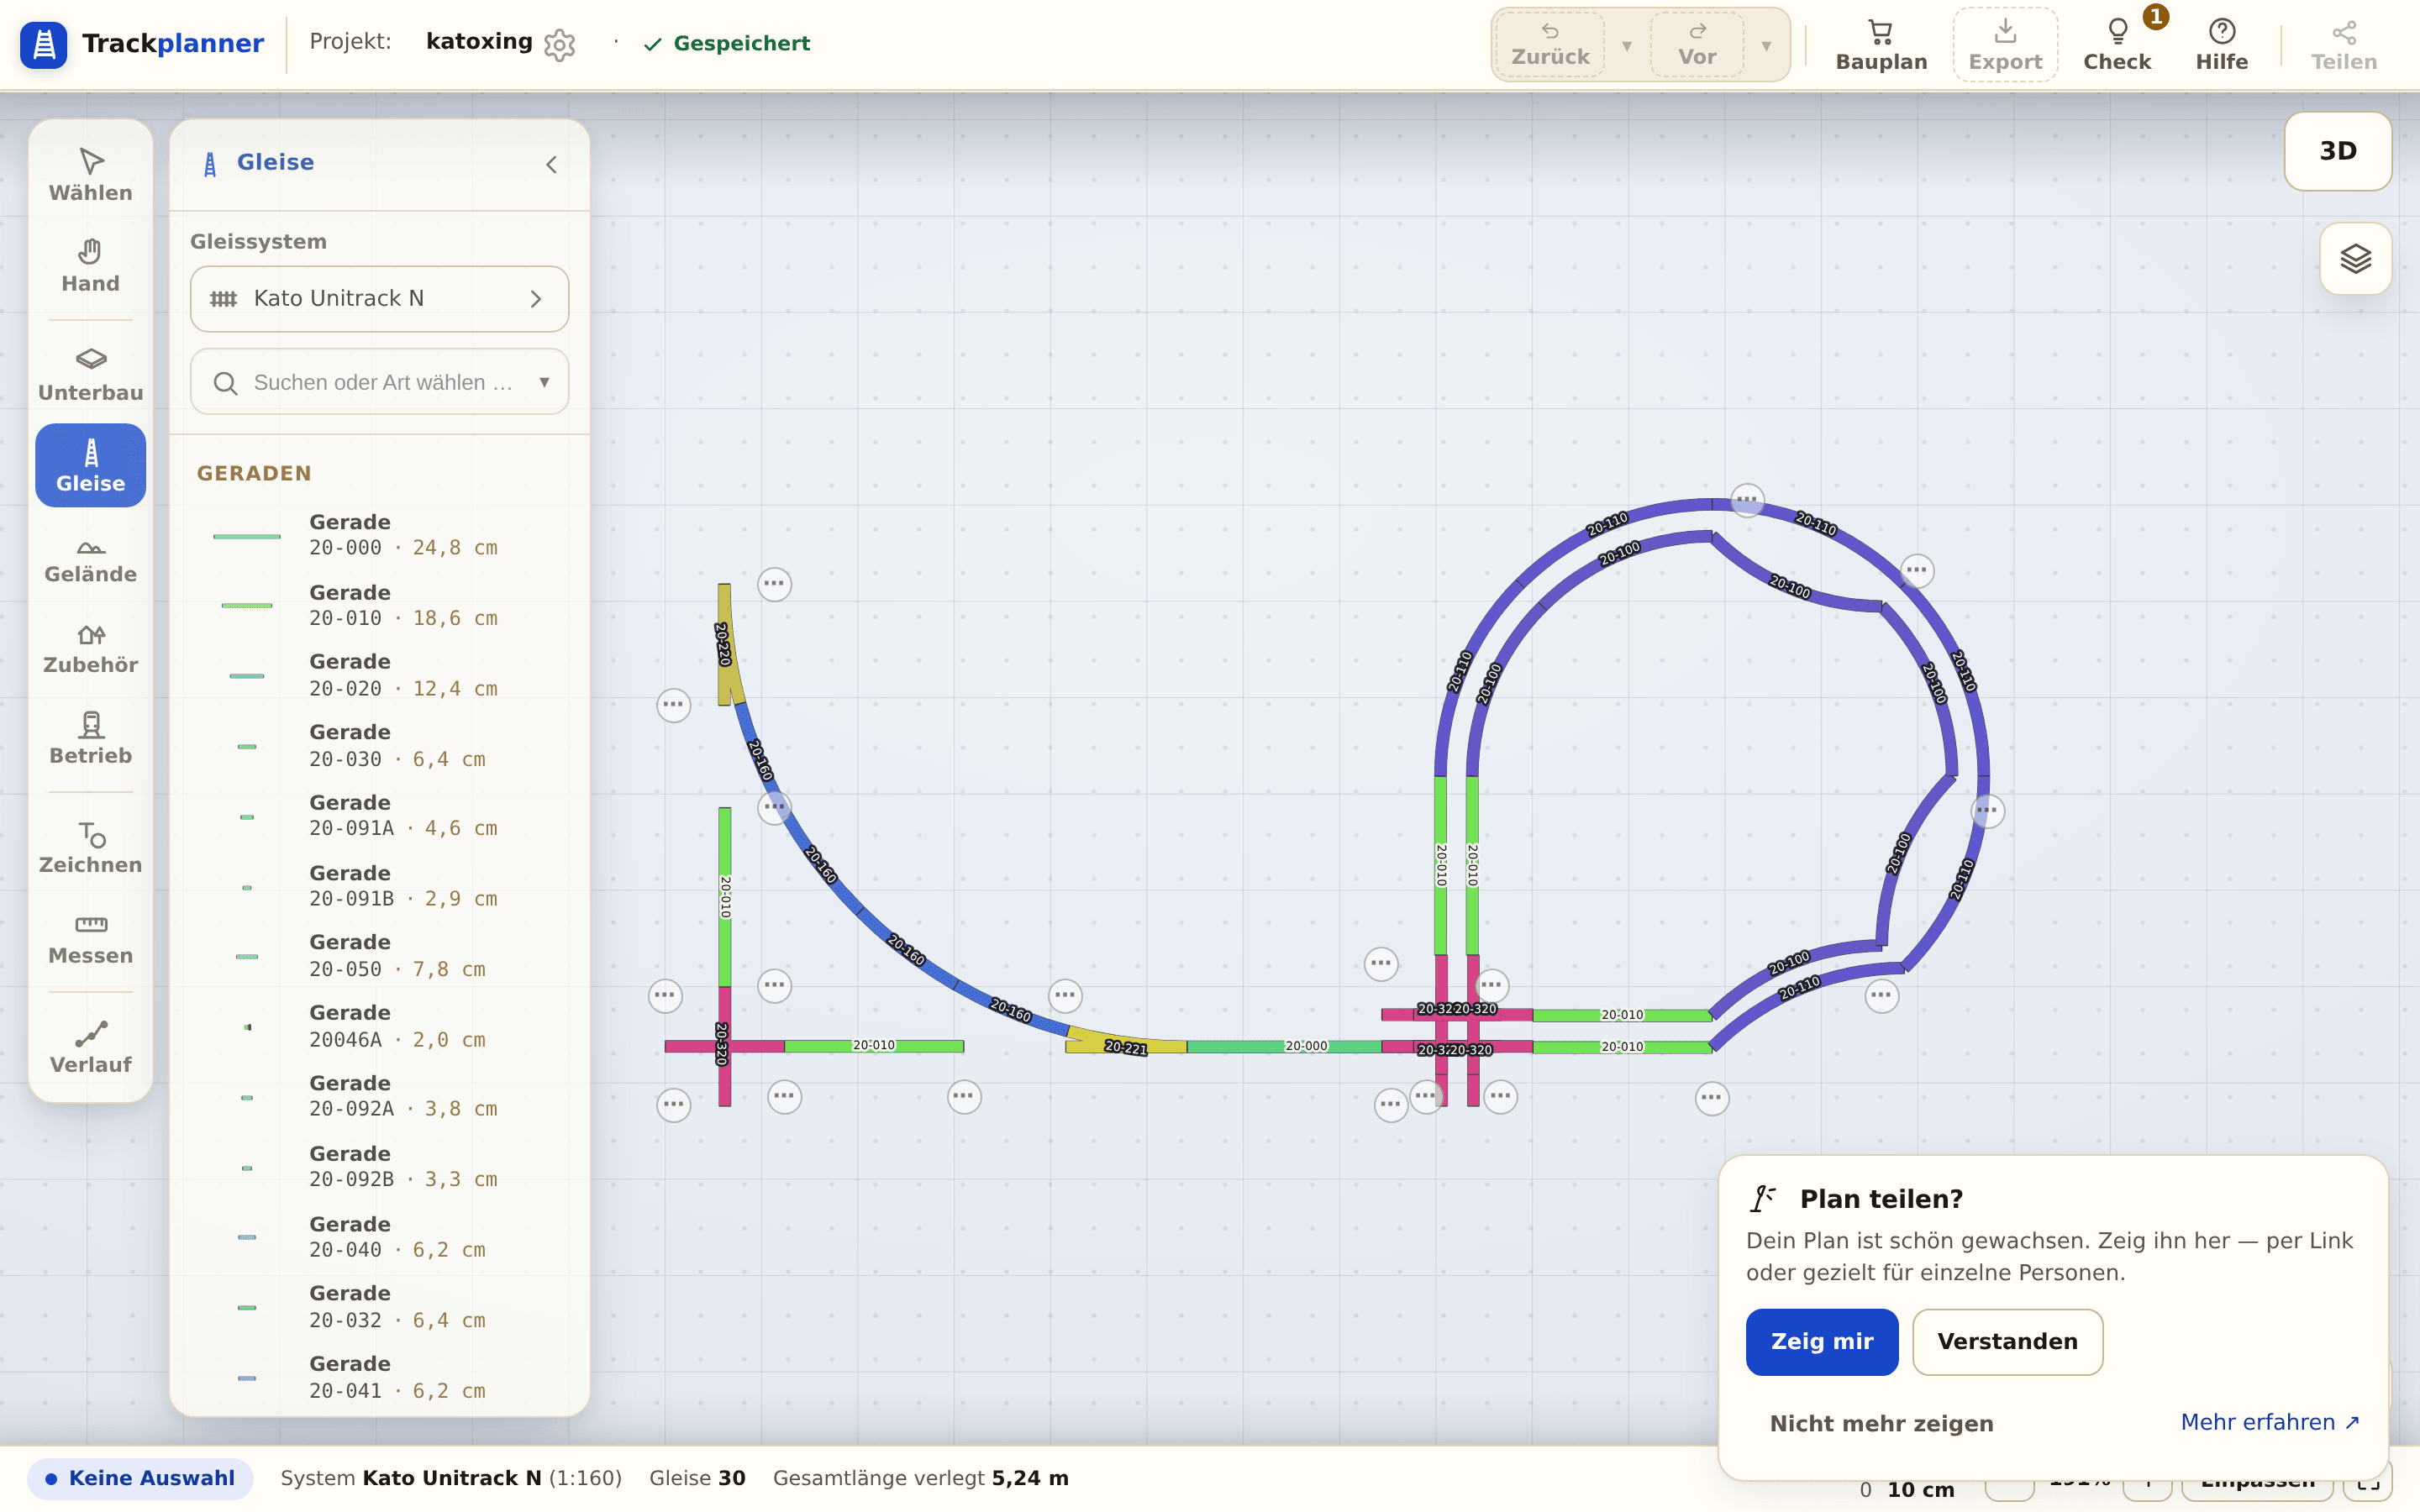Click the 20-000 straight track on canvas
The width and height of the screenshot is (2420, 1512).
(1285, 1046)
